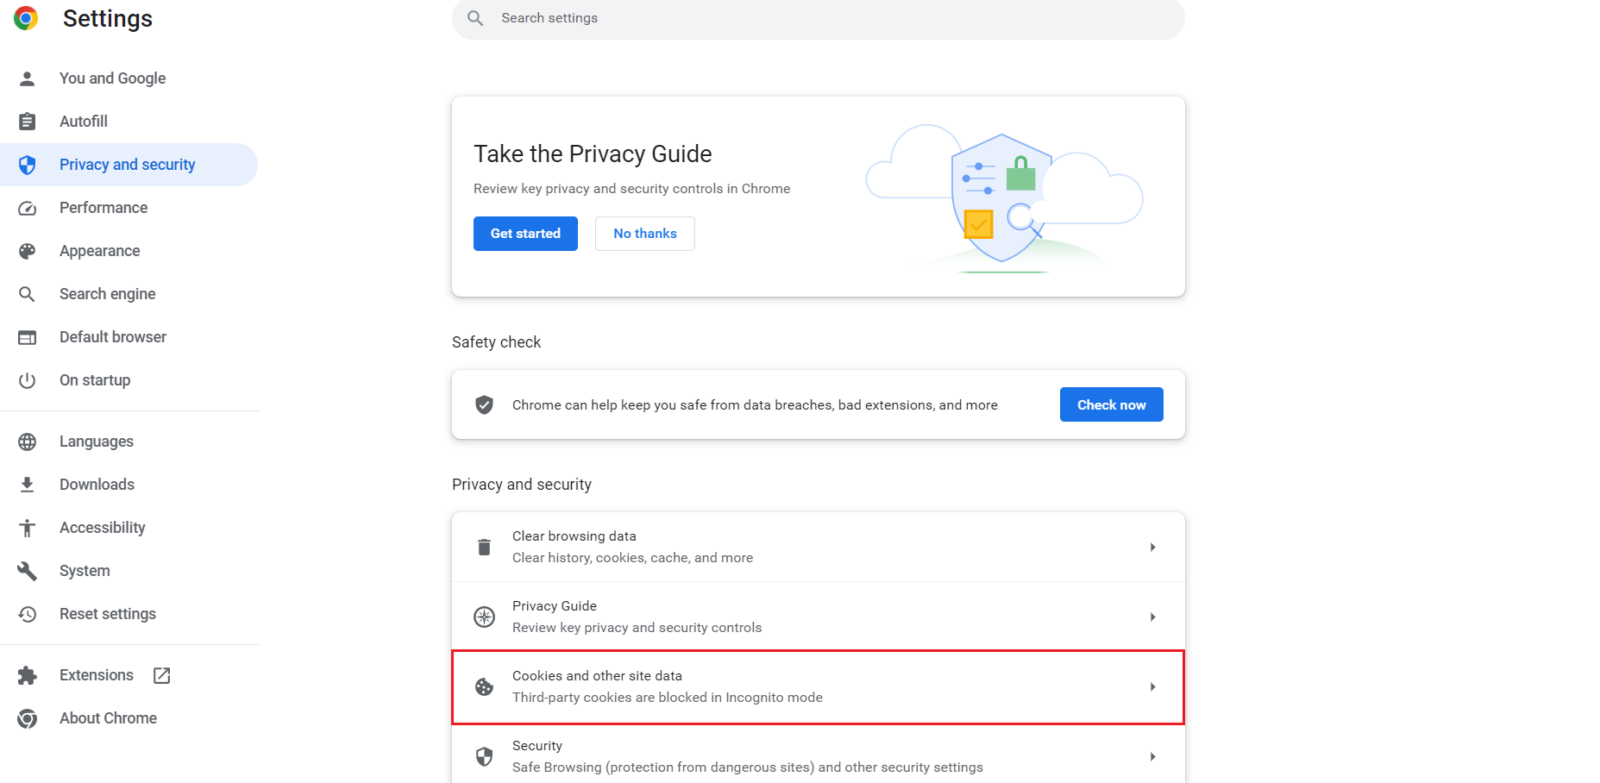Image resolution: width=1600 pixels, height=783 pixels.
Task: Click the Get started button
Action: point(525,233)
